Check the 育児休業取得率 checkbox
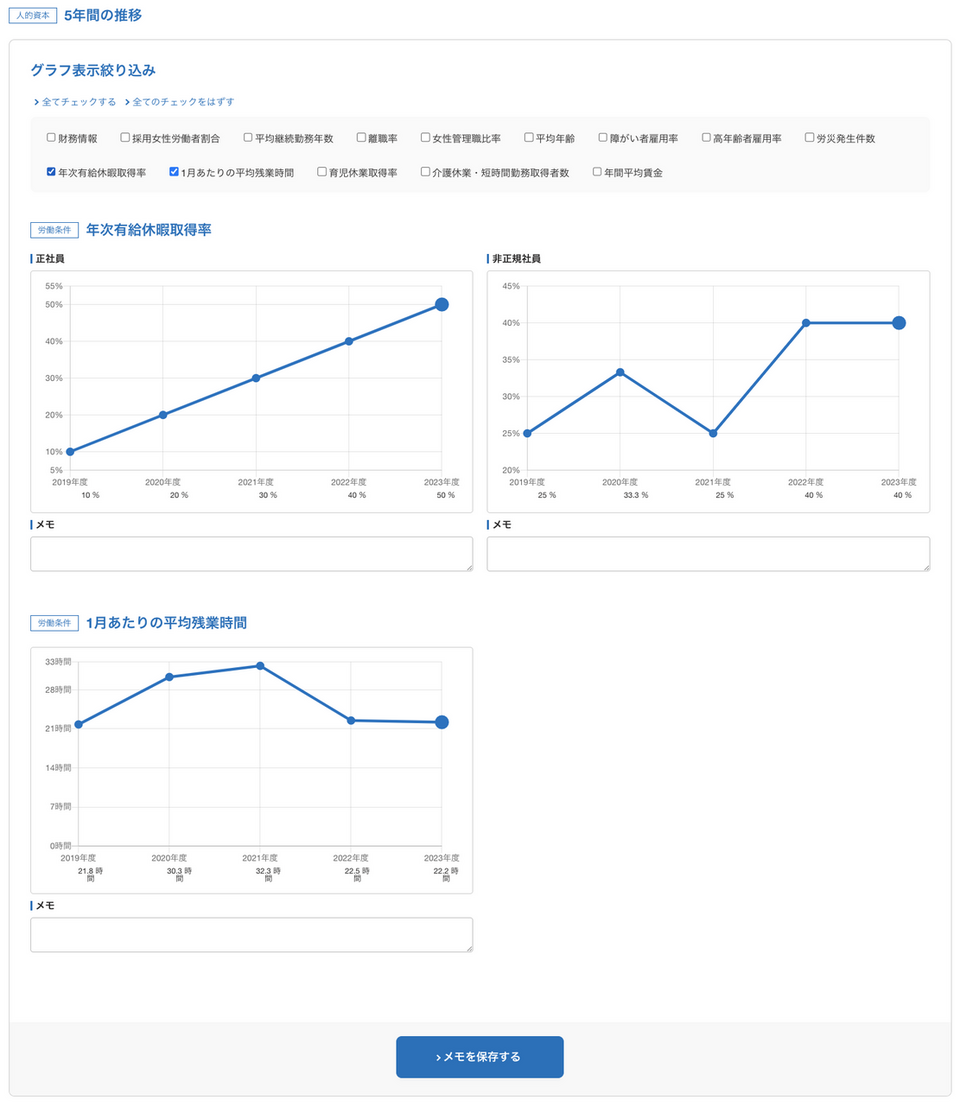 (x=322, y=172)
